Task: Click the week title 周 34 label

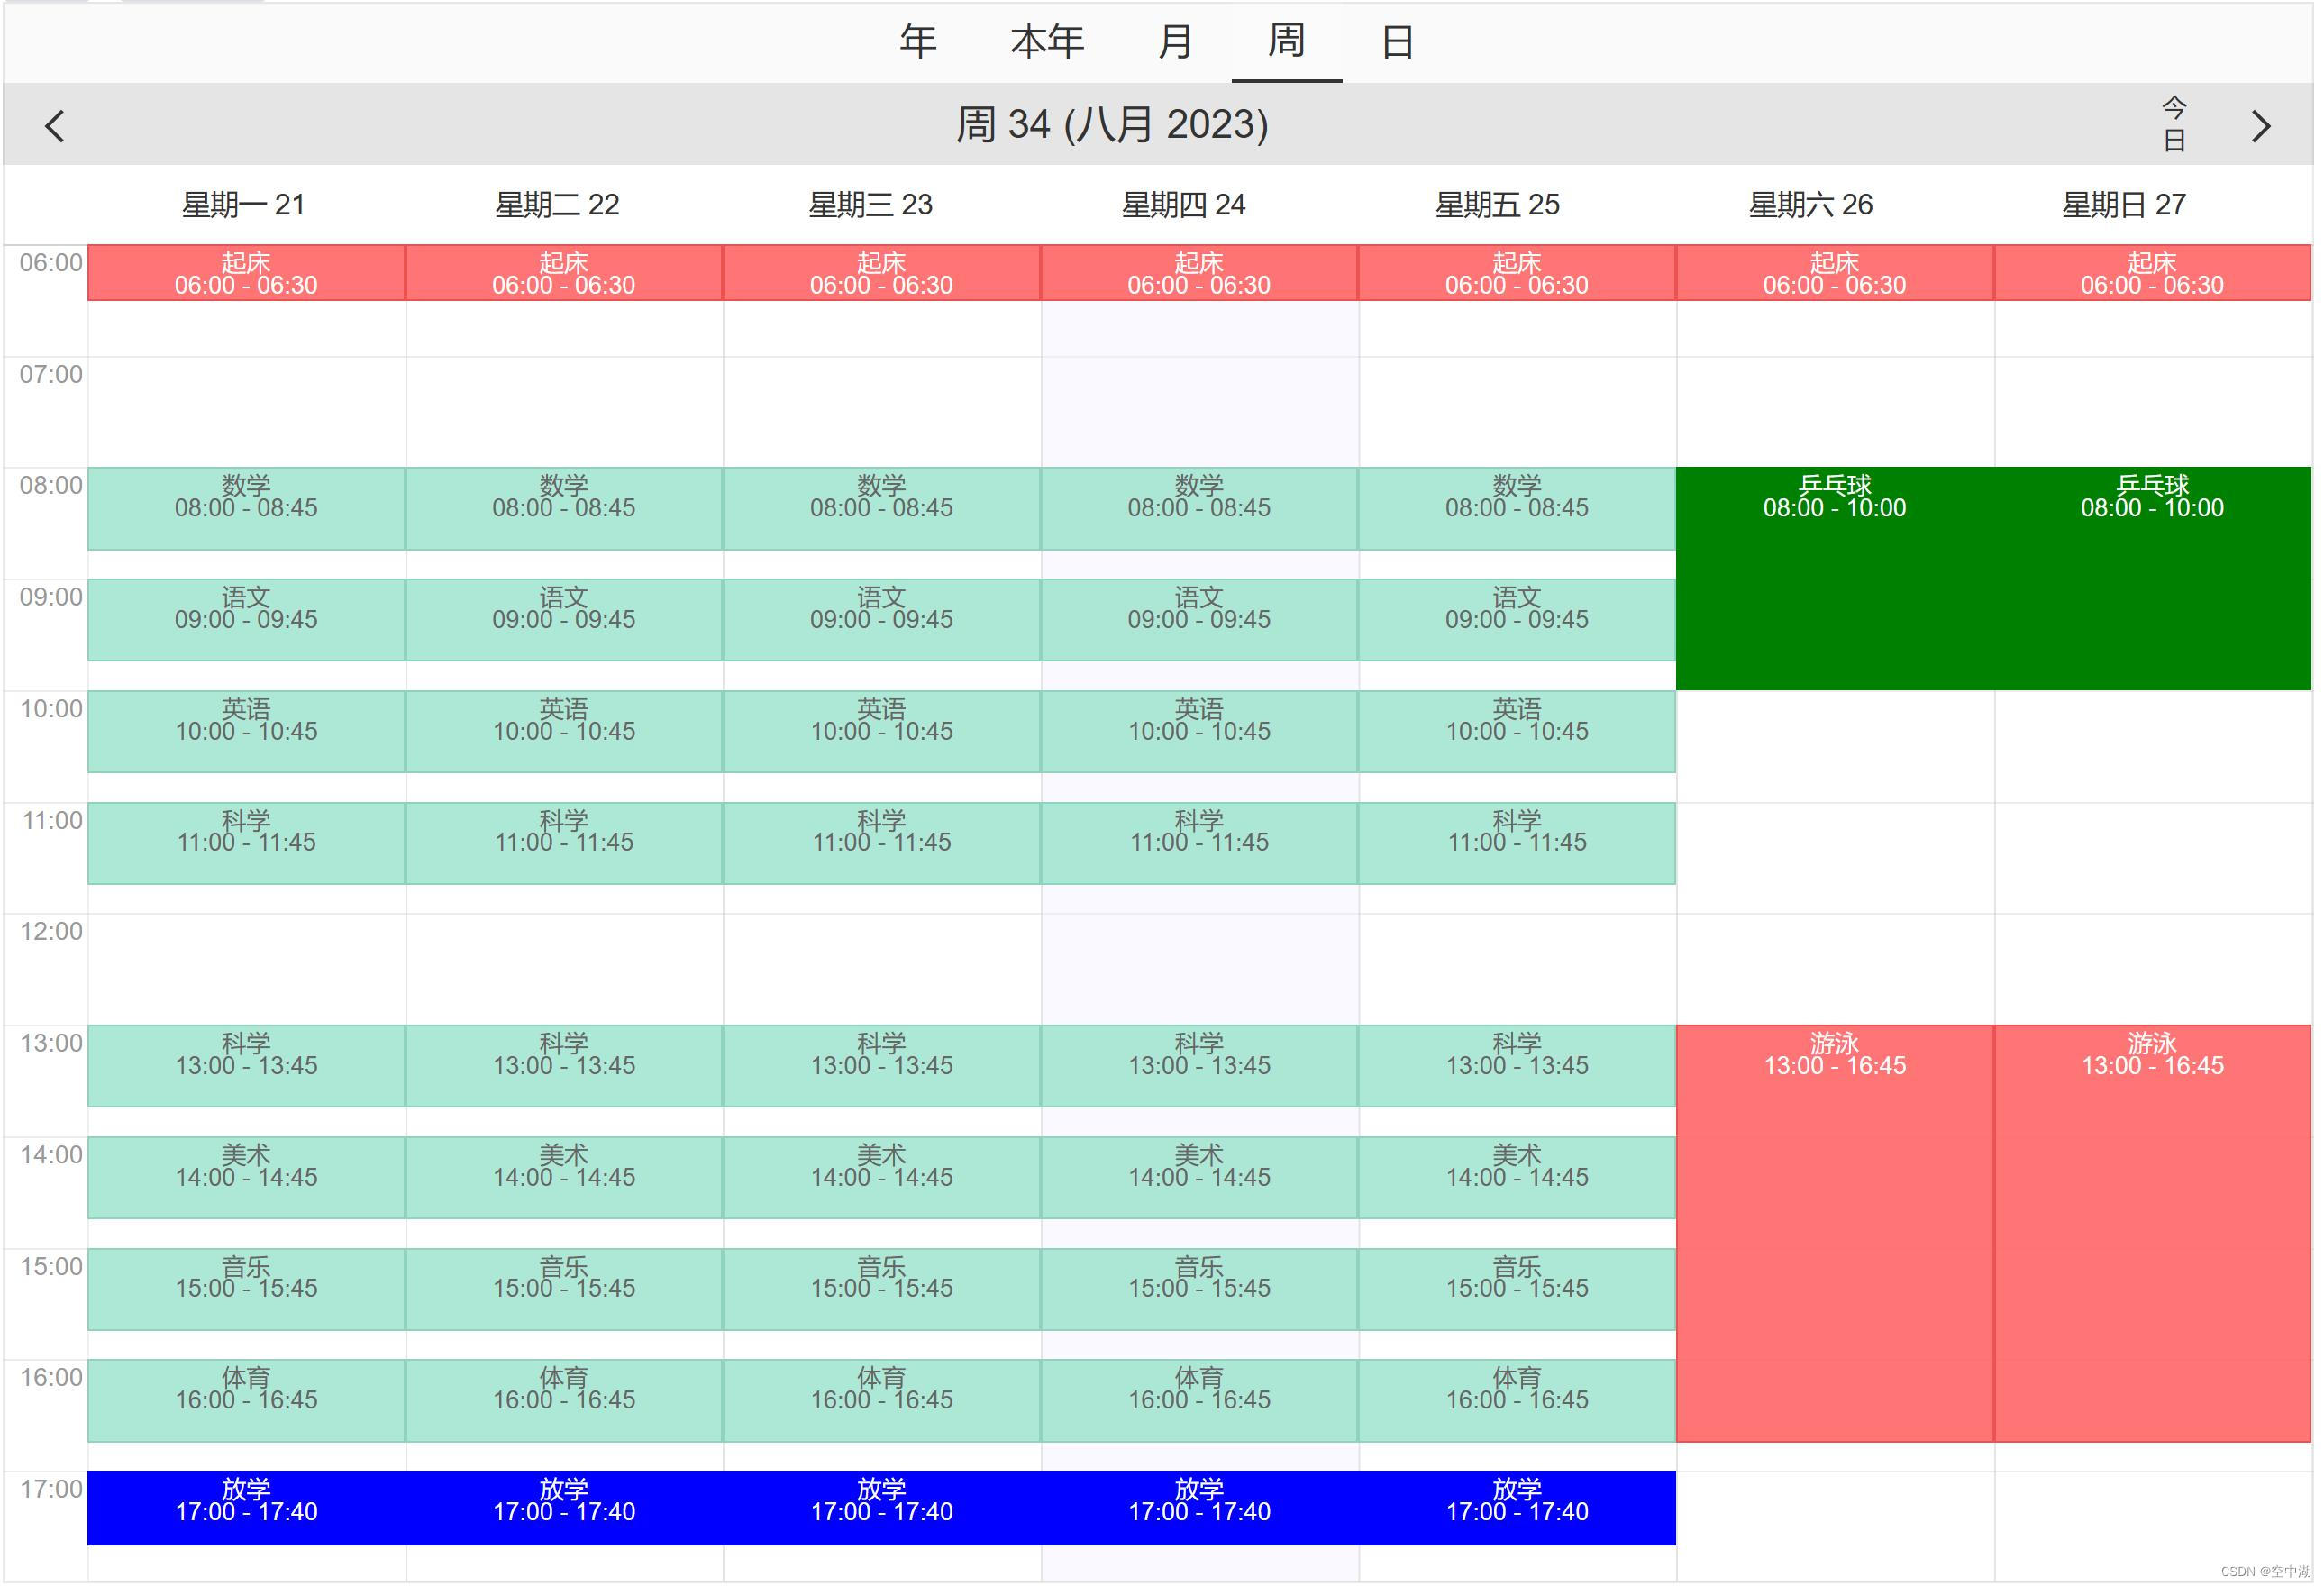Action: 1112,124
